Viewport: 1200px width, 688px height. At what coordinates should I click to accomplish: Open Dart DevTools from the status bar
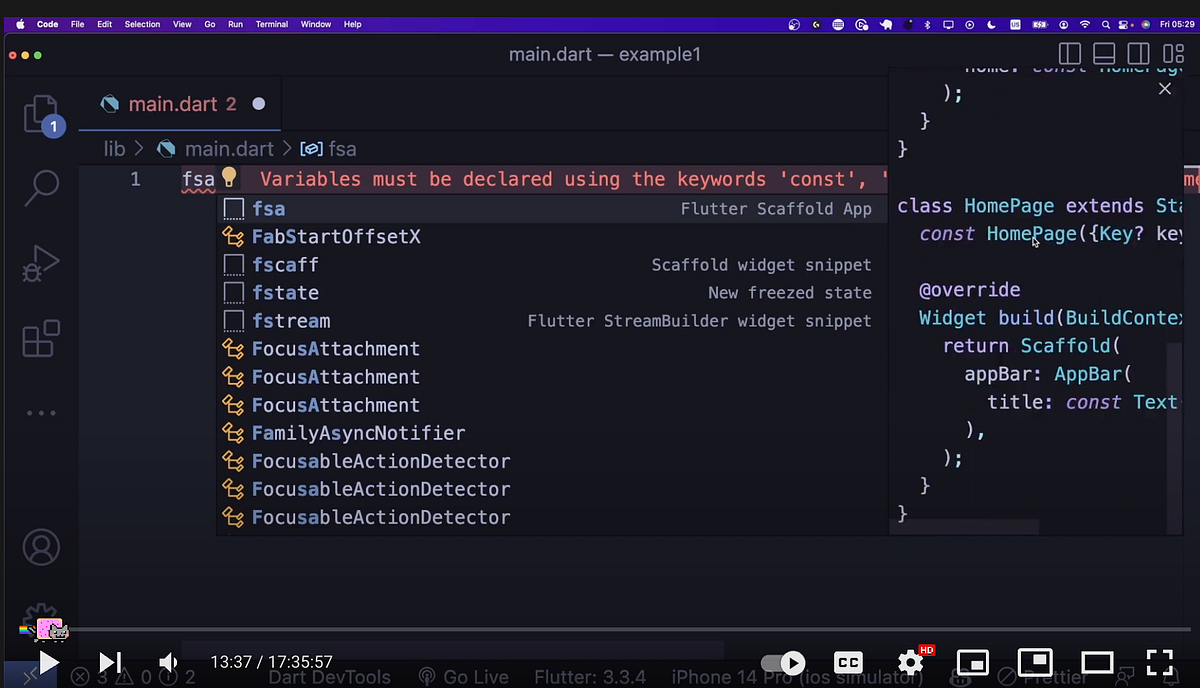pyautogui.click(x=329, y=676)
